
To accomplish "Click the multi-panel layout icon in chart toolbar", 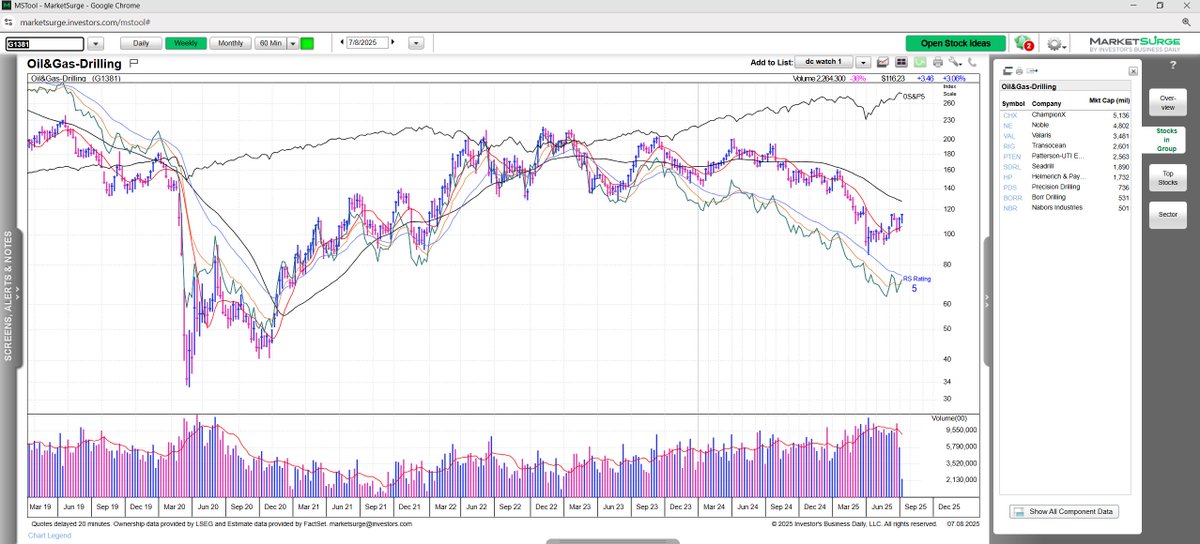I will pyautogui.click(x=901, y=62).
